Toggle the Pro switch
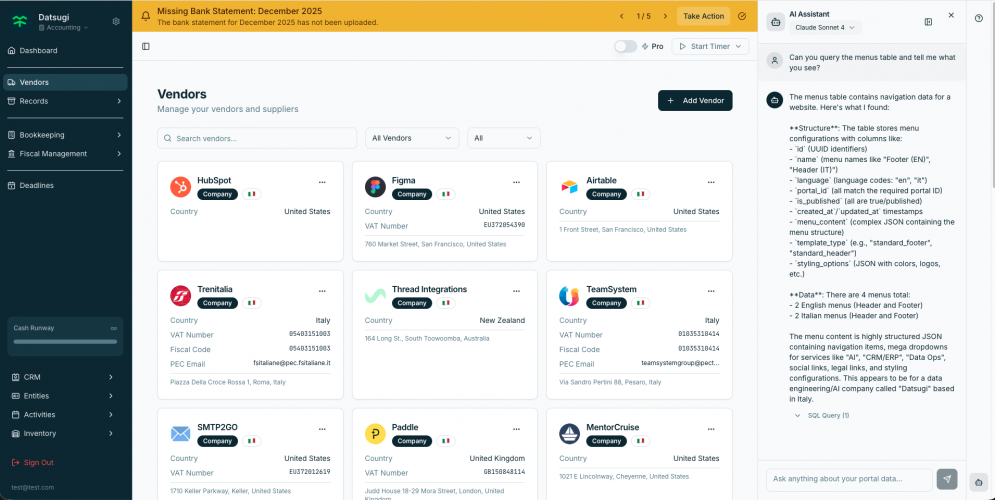Viewport: 995px width, 500px height. point(625,46)
